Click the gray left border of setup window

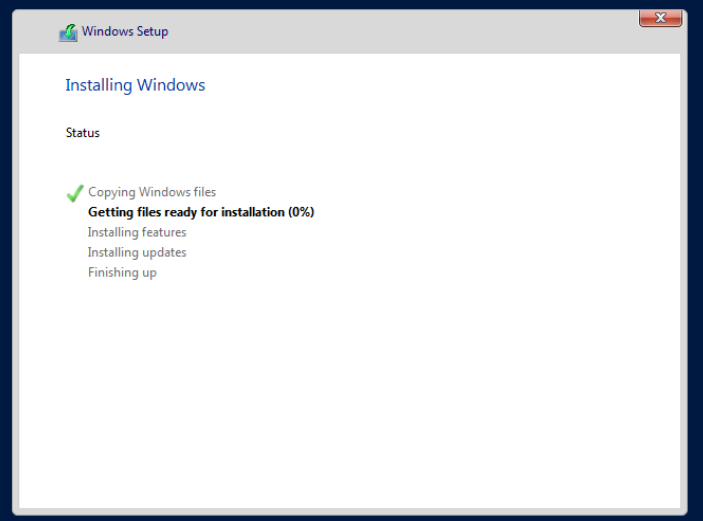[16, 300]
